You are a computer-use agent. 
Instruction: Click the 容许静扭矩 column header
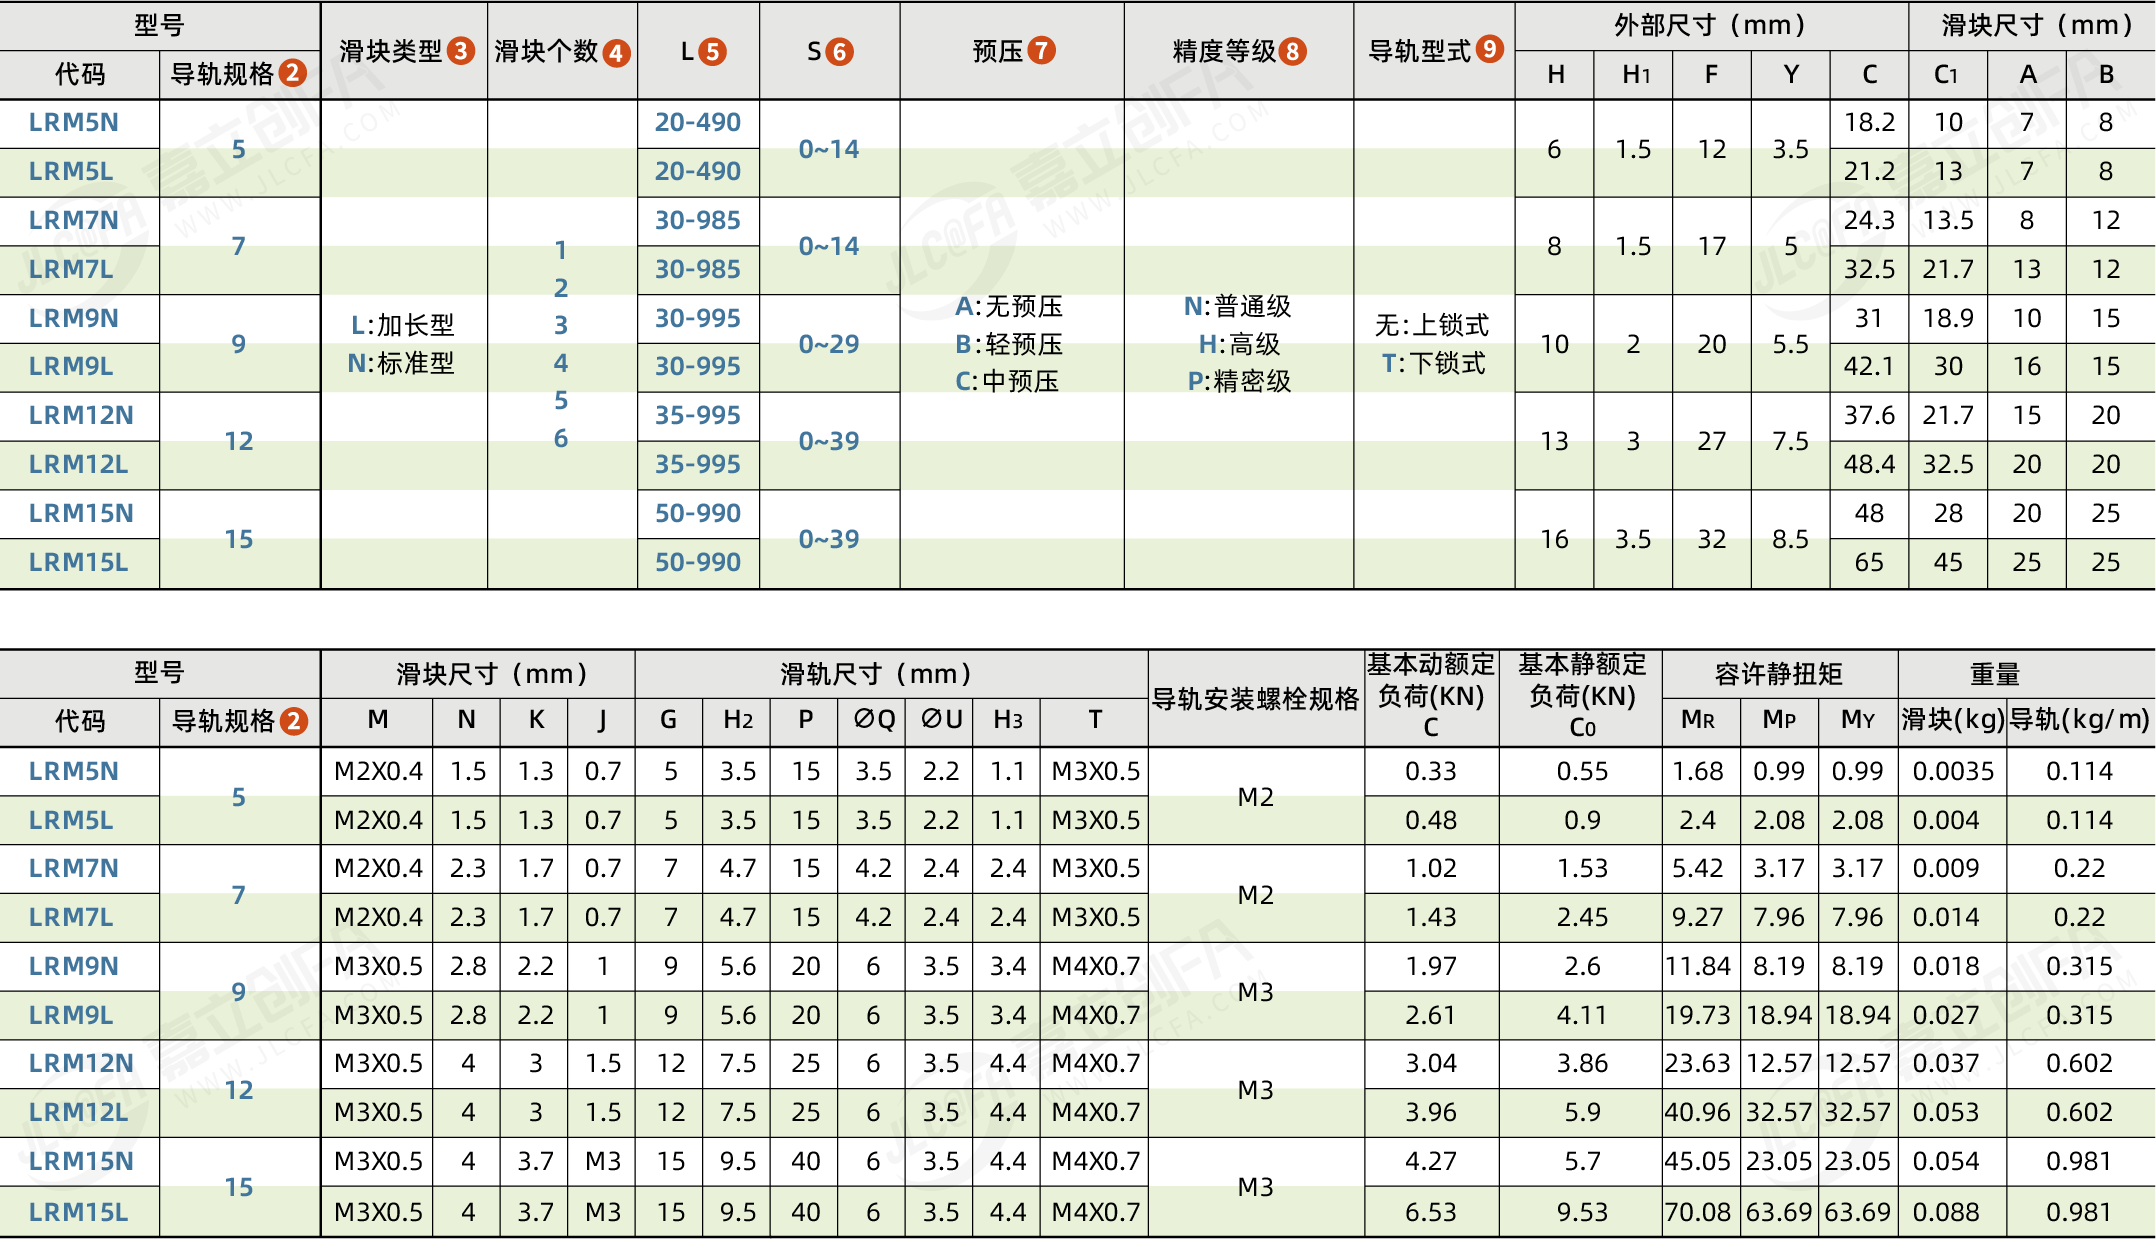(x=1778, y=674)
